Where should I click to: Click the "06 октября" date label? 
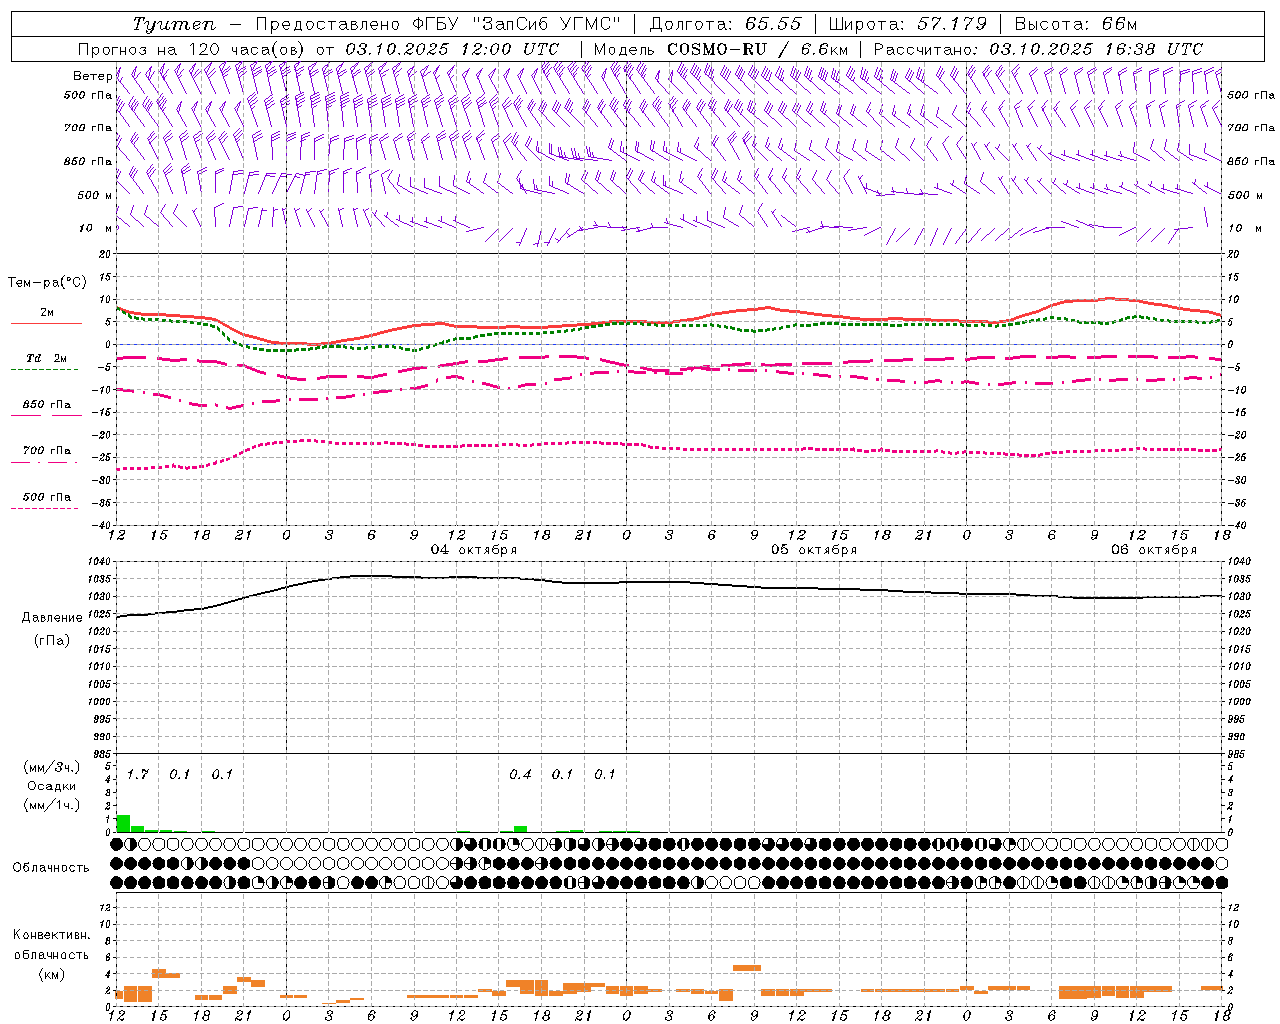click(x=1154, y=550)
